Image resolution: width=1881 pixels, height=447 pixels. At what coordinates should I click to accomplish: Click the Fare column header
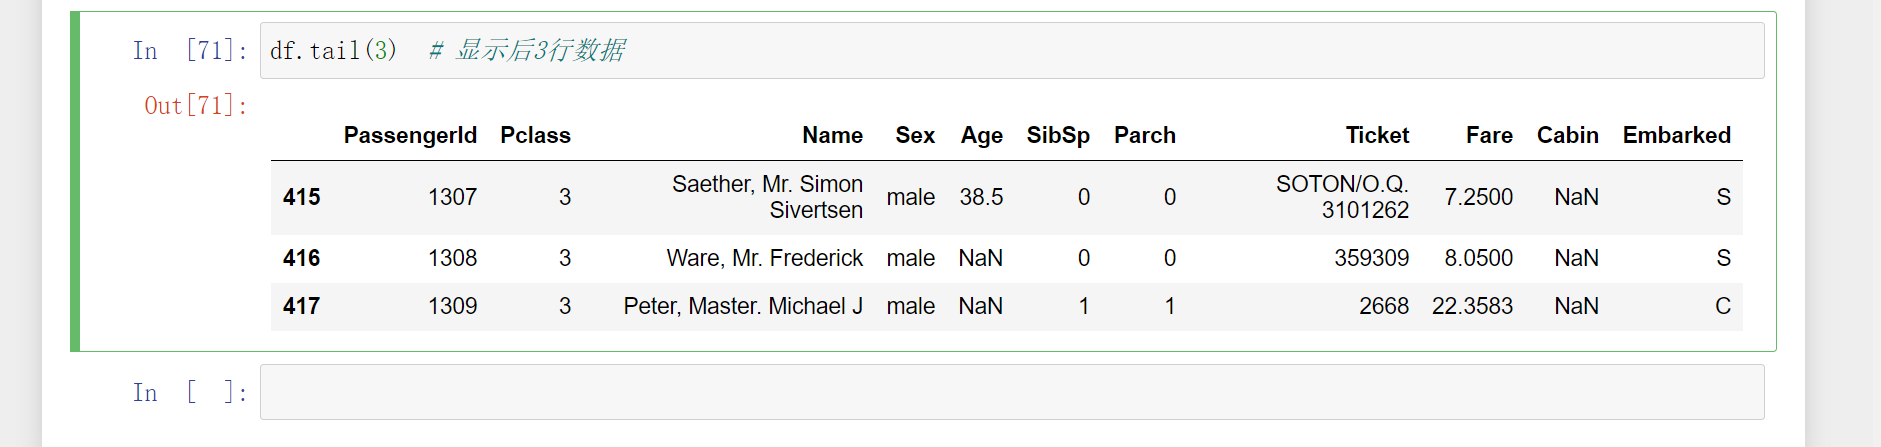coord(1489,135)
